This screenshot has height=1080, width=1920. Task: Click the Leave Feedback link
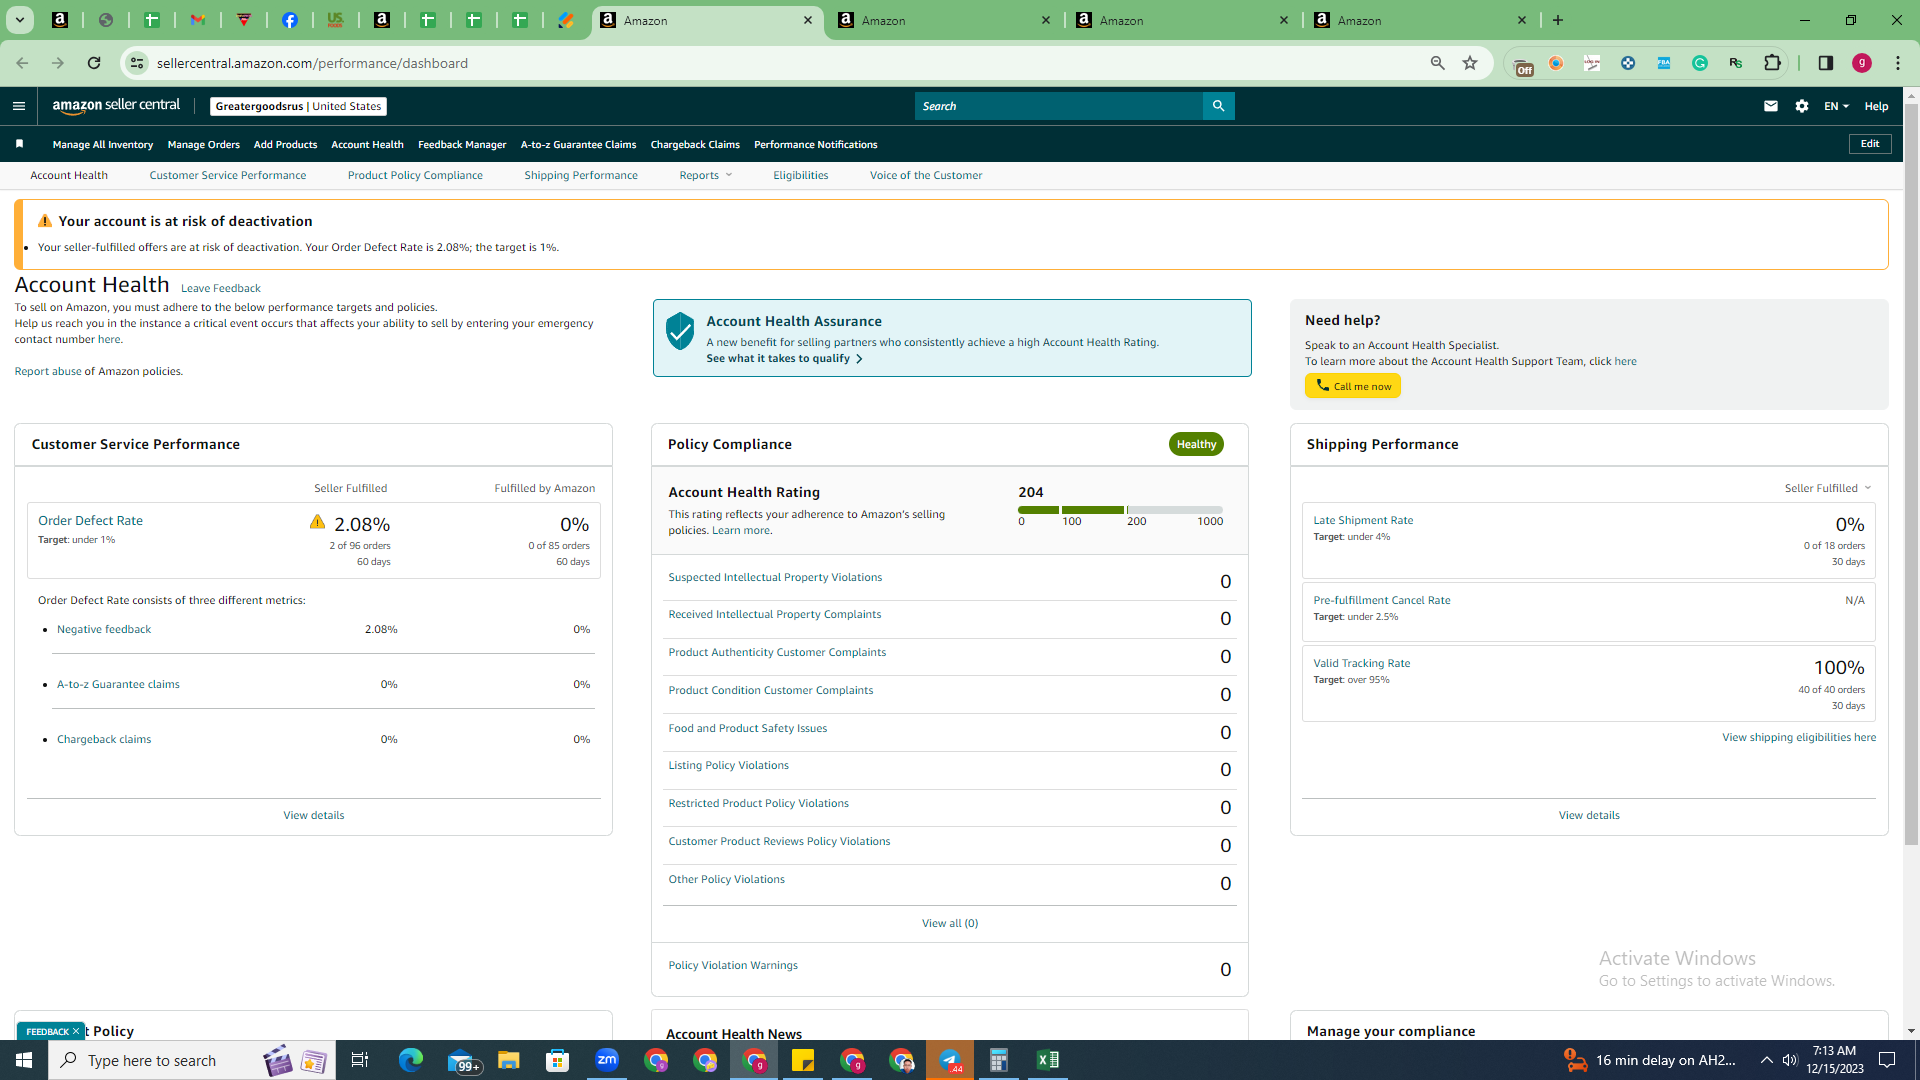[221, 288]
